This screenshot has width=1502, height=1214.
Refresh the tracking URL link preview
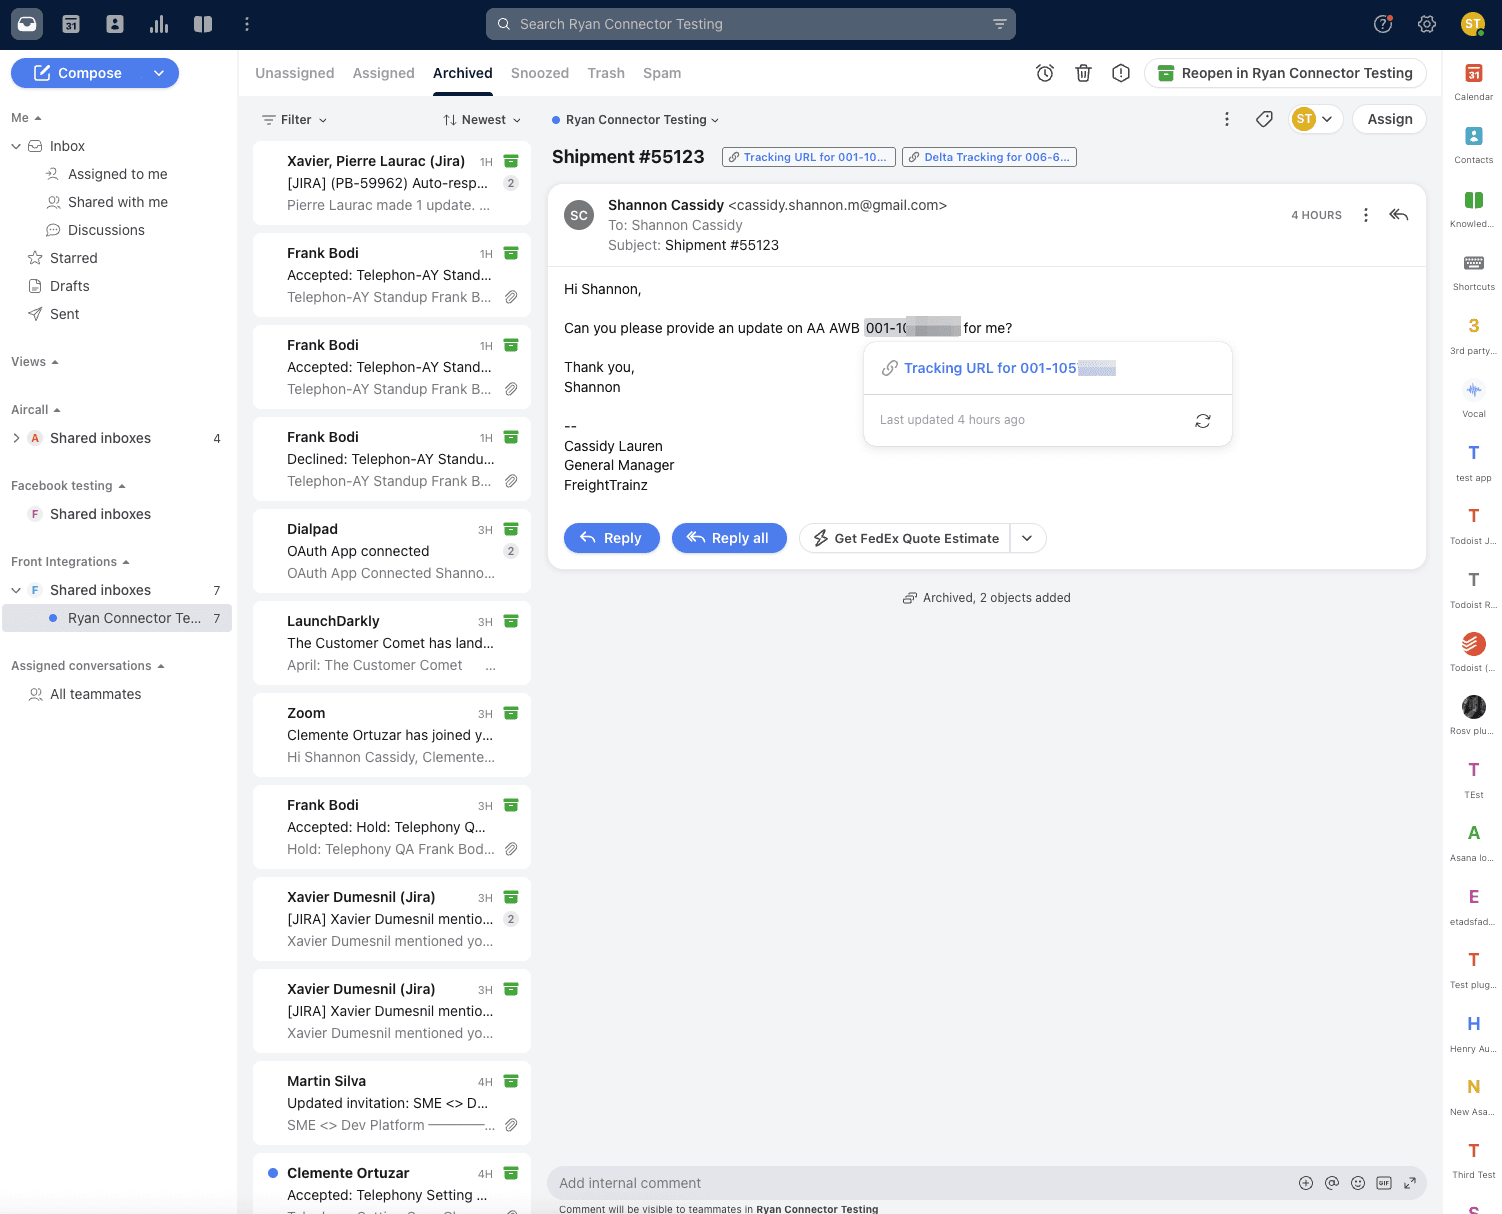1203,421
